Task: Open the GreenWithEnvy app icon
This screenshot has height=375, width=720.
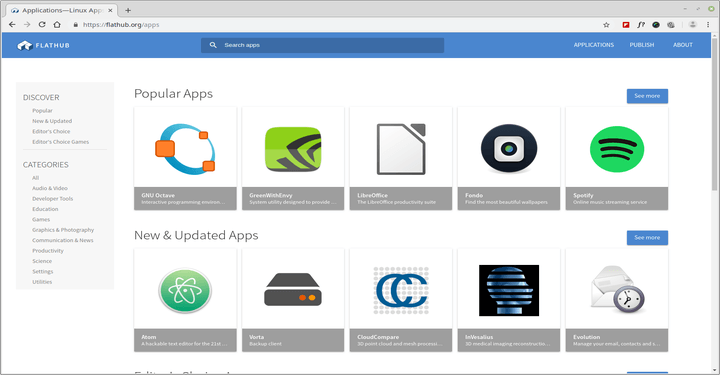Action: click(x=293, y=149)
